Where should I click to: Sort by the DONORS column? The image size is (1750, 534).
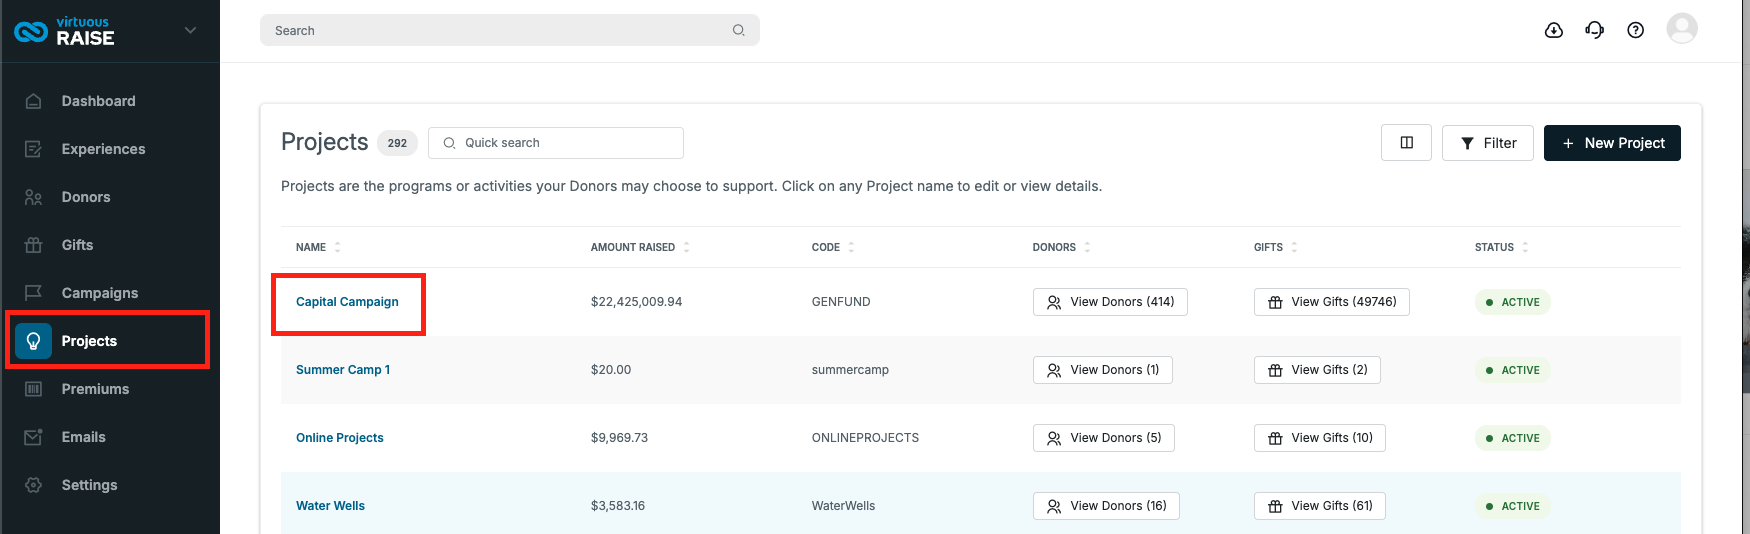(1061, 247)
